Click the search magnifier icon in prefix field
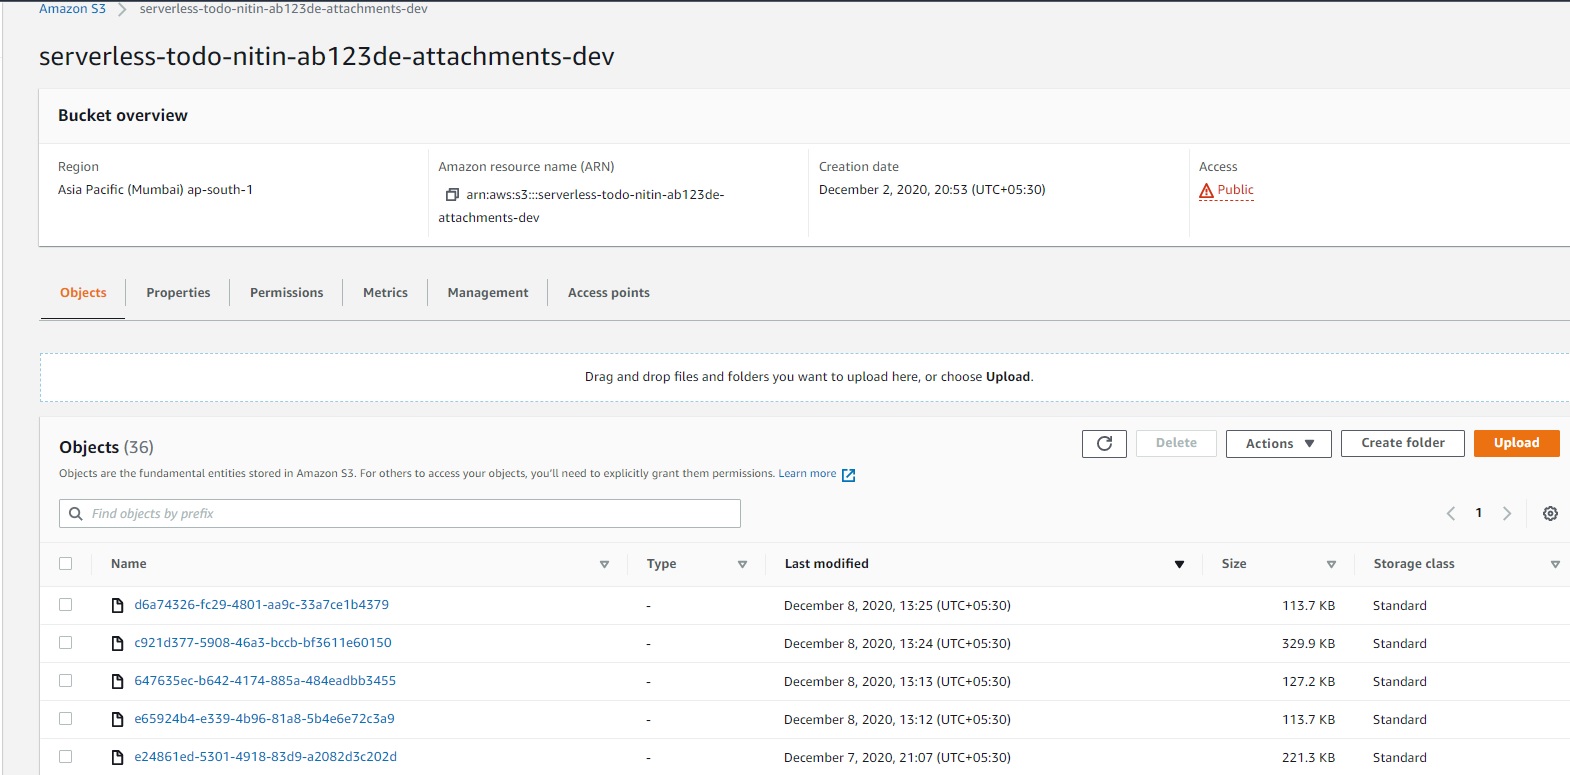Image resolution: width=1570 pixels, height=775 pixels. coord(75,514)
